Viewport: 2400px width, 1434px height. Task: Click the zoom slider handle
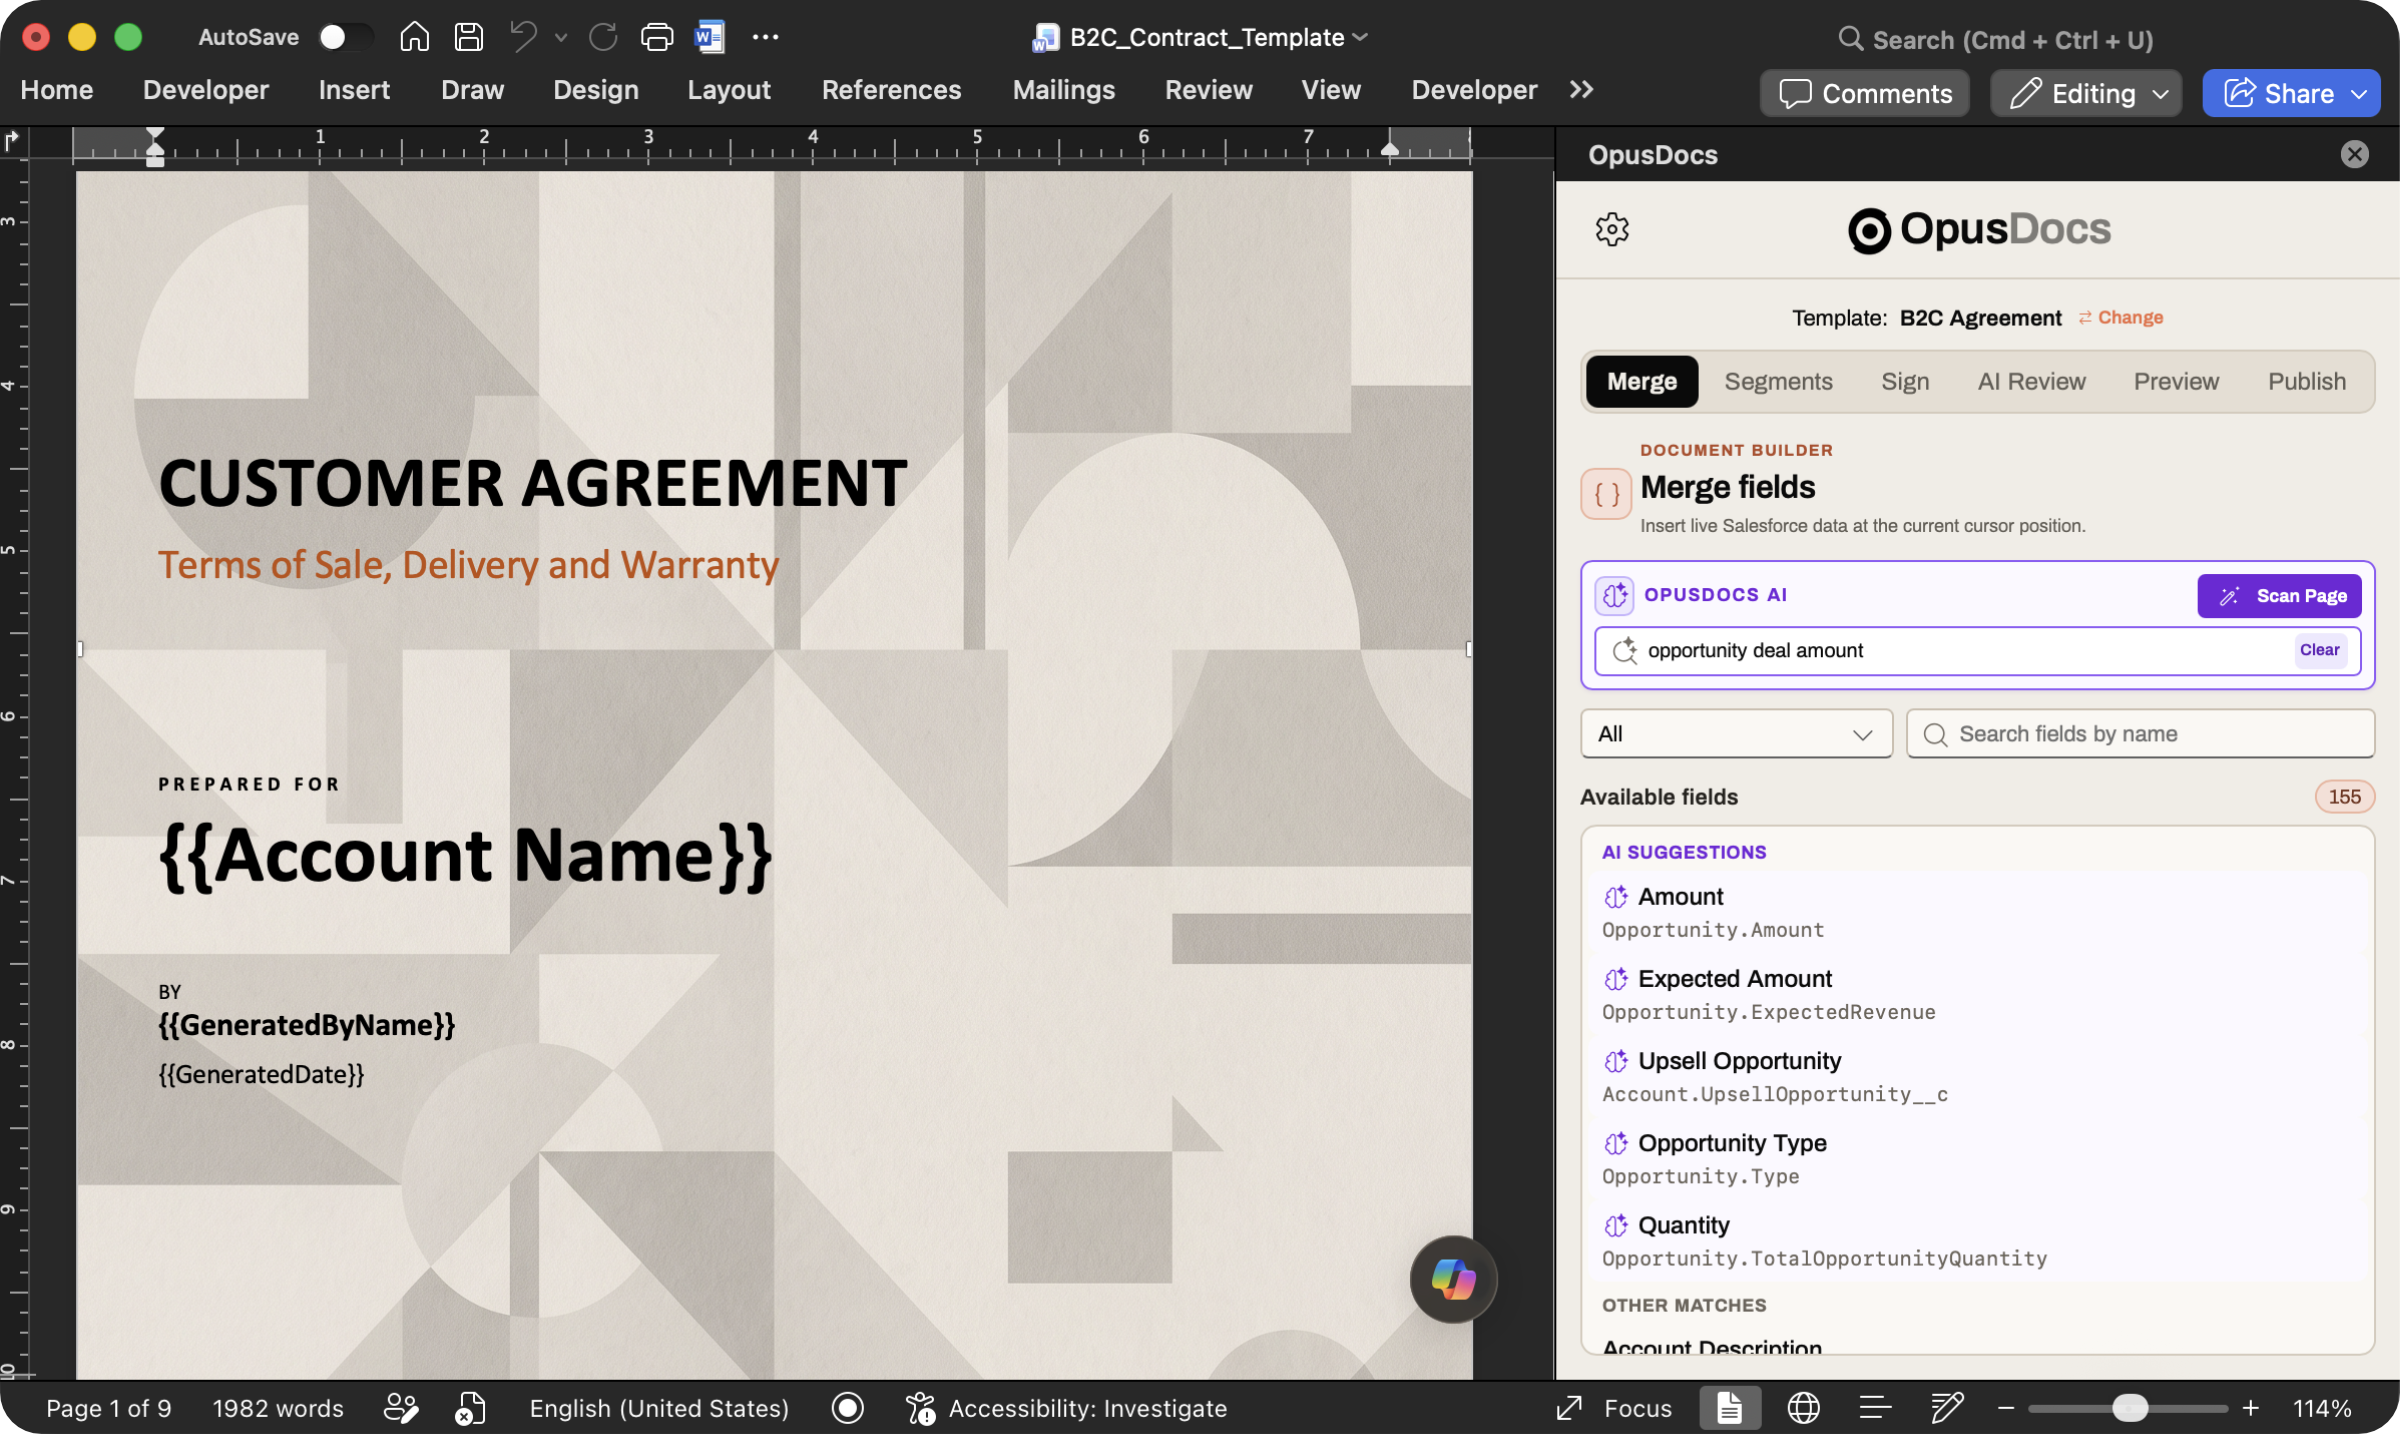2129,1408
